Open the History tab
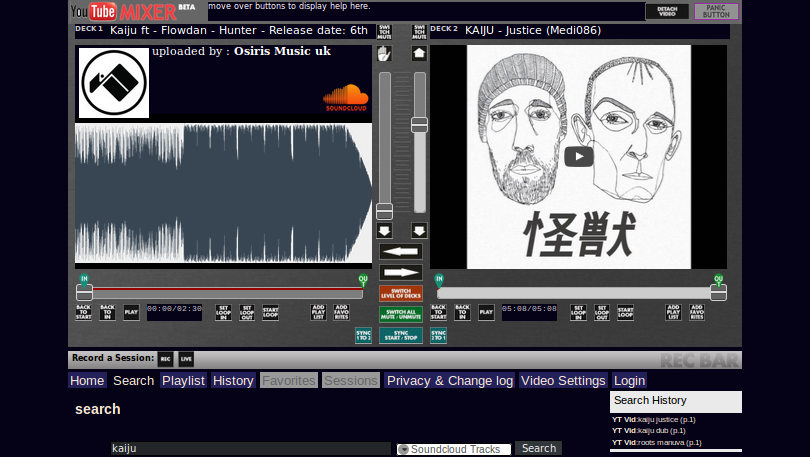810x457 pixels. click(x=233, y=381)
